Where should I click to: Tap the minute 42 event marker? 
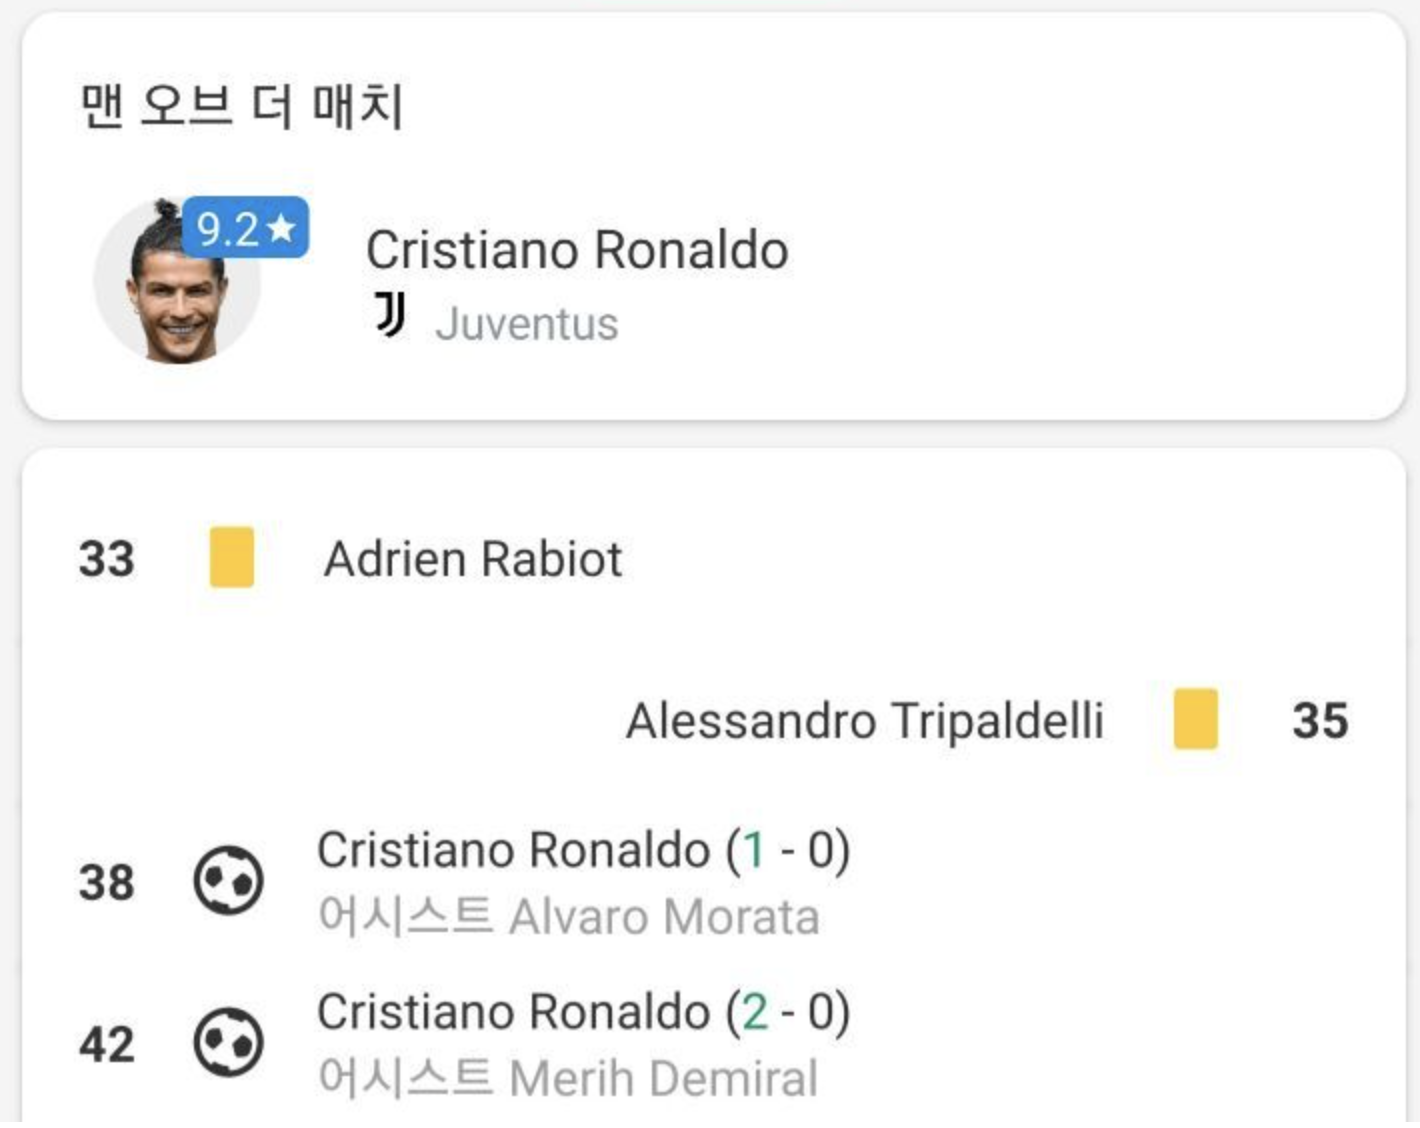(x=107, y=1045)
